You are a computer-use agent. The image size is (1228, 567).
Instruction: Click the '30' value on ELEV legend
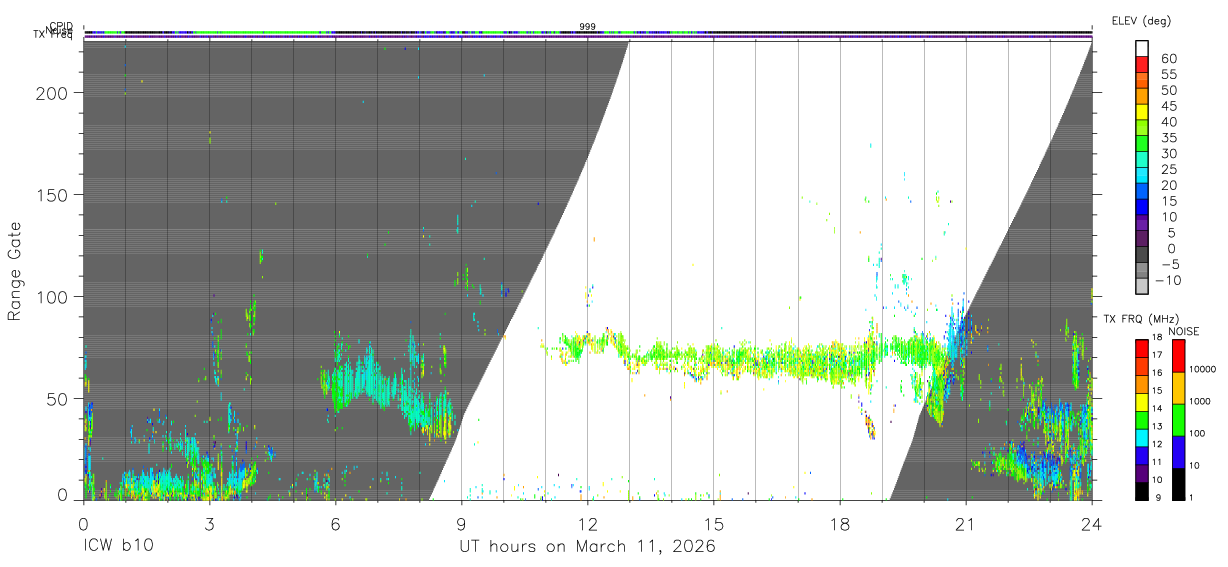pyautogui.click(x=1169, y=153)
